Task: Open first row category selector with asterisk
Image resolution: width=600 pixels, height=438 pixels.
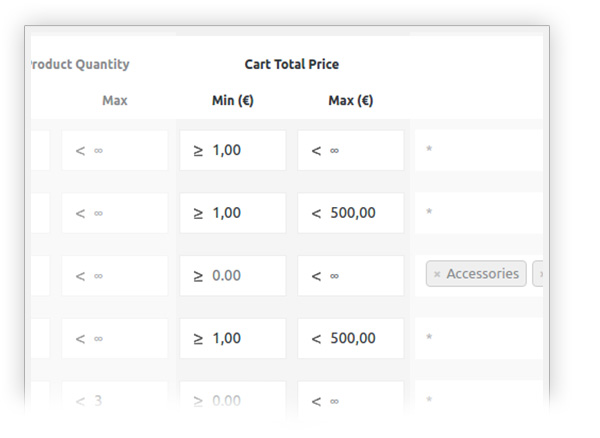Action: pos(480,150)
